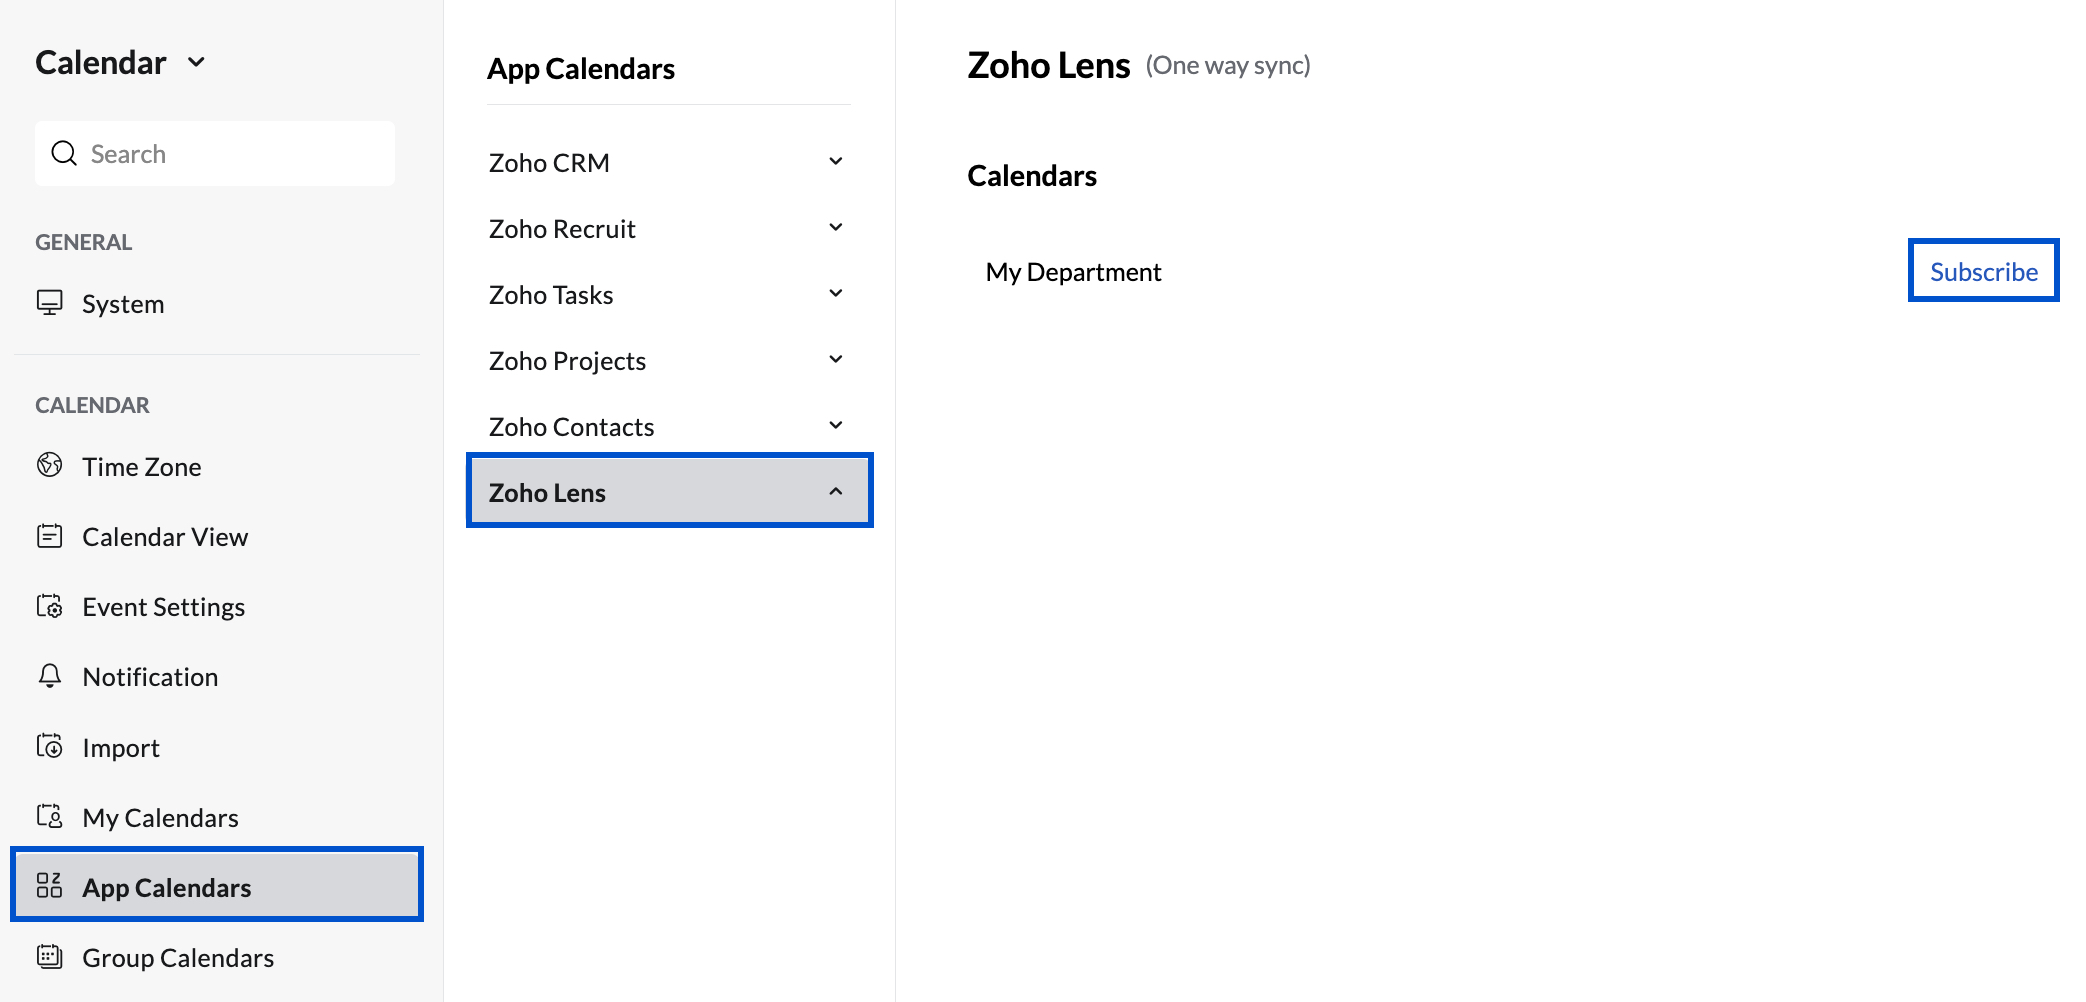Click the My Calendars icon
This screenshot has height=1002, width=2086.
[x=49, y=817]
